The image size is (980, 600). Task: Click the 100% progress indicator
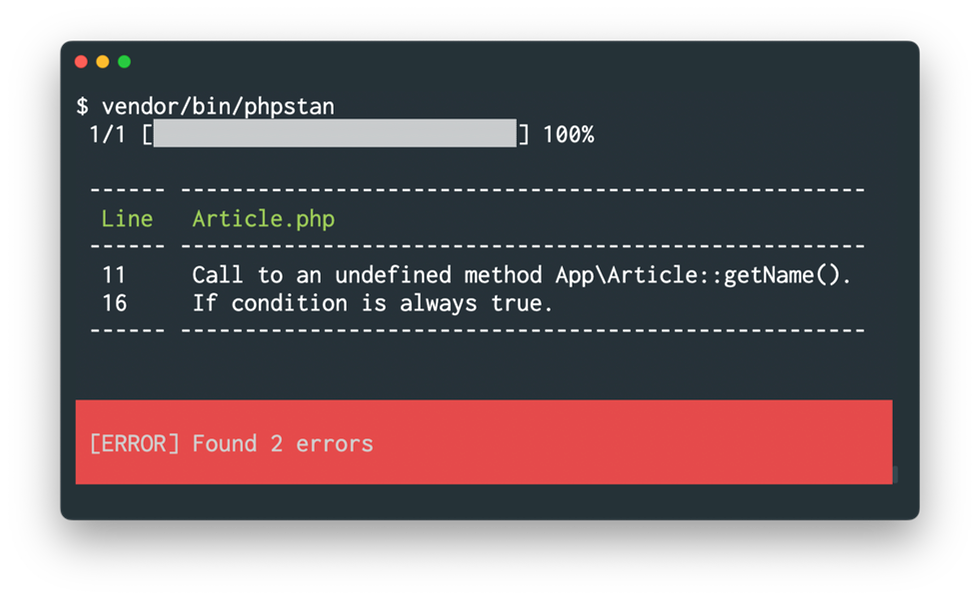[x=568, y=134]
